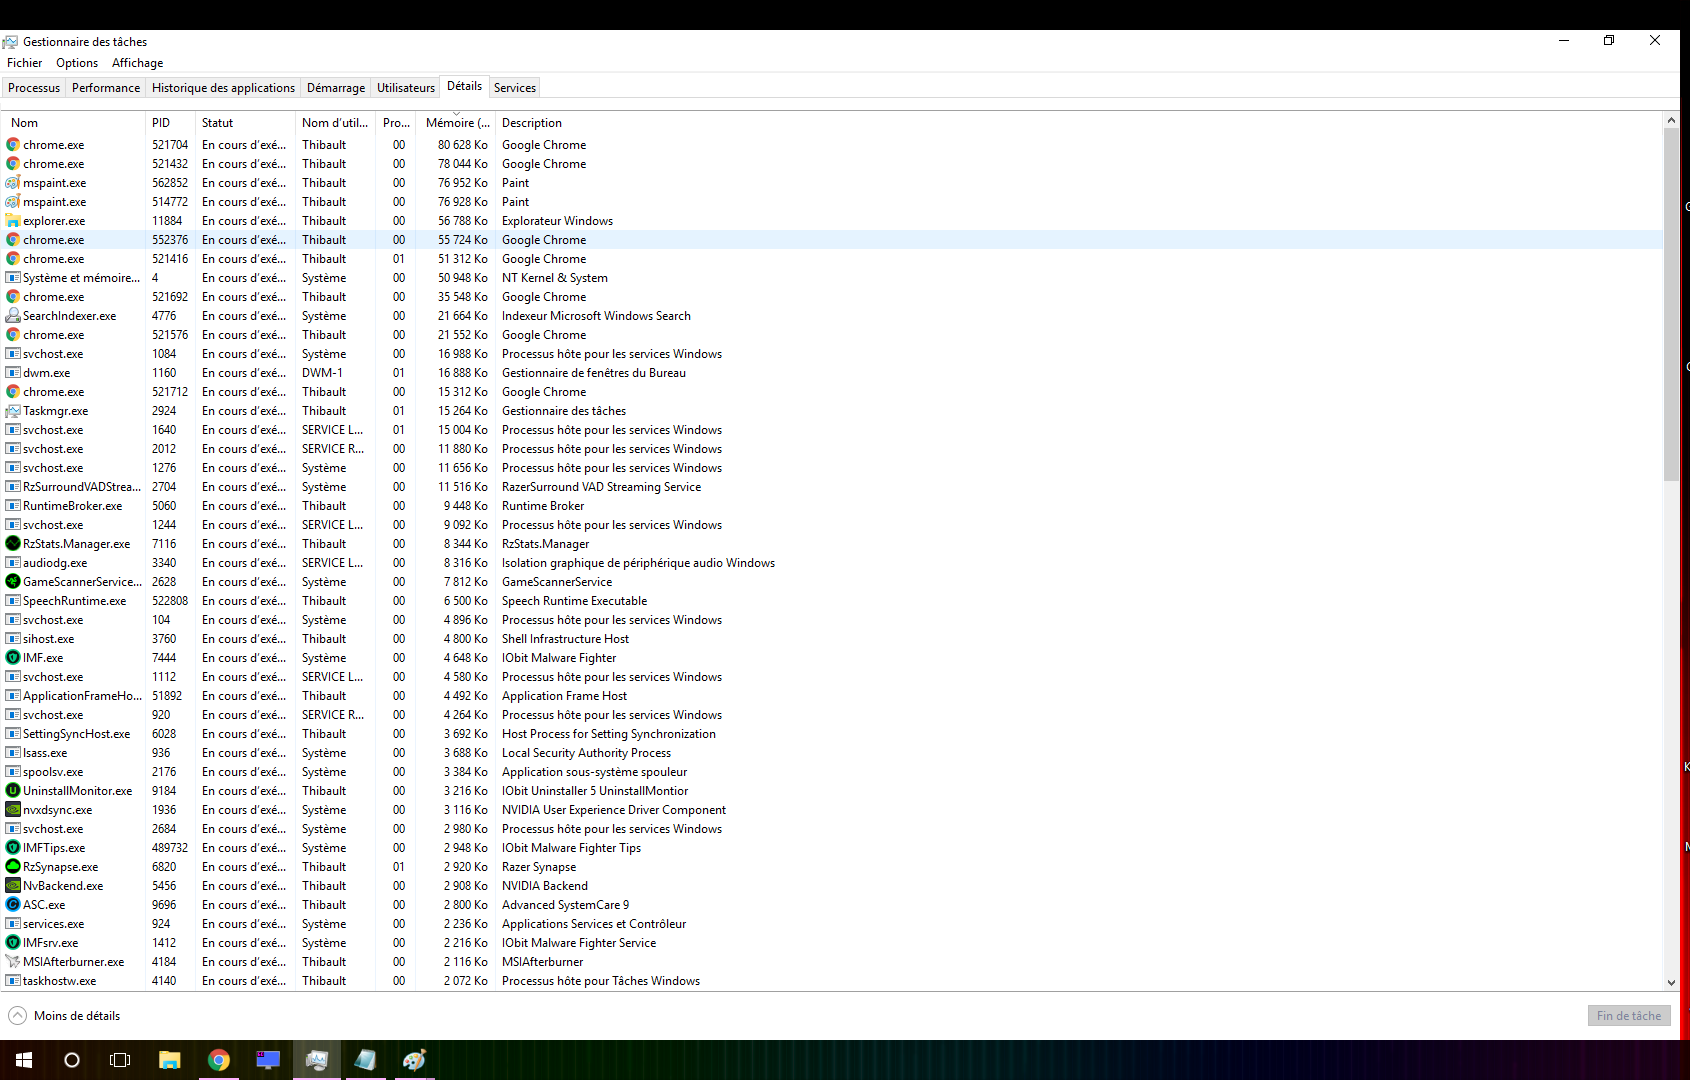Click the mspaint.exe icon for PID 562852
The width and height of the screenshot is (1690, 1080).
point(13,183)
